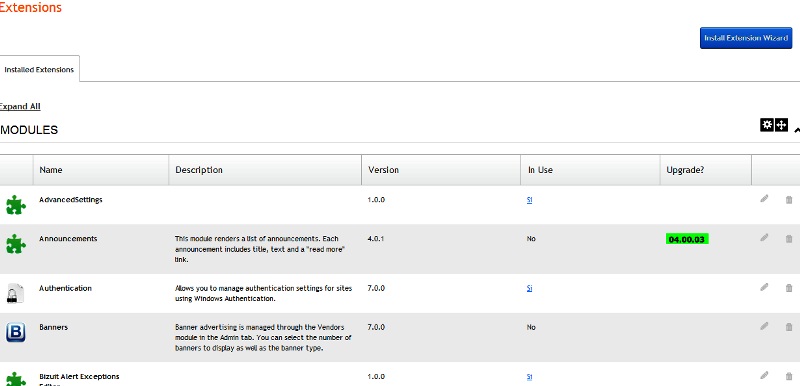This screenshot has height=386, width=800.
Task: Launch the Install Extension Wizard
Action: (x=746, y=38)
